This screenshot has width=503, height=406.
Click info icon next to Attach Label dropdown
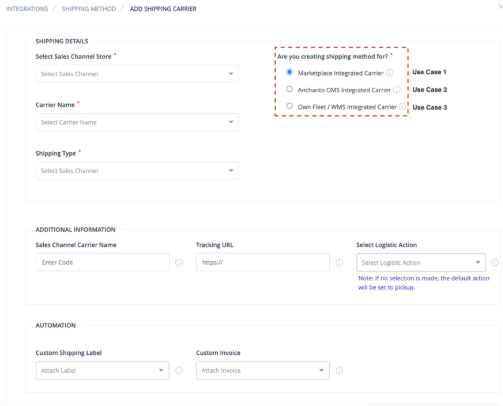[179, 371]
